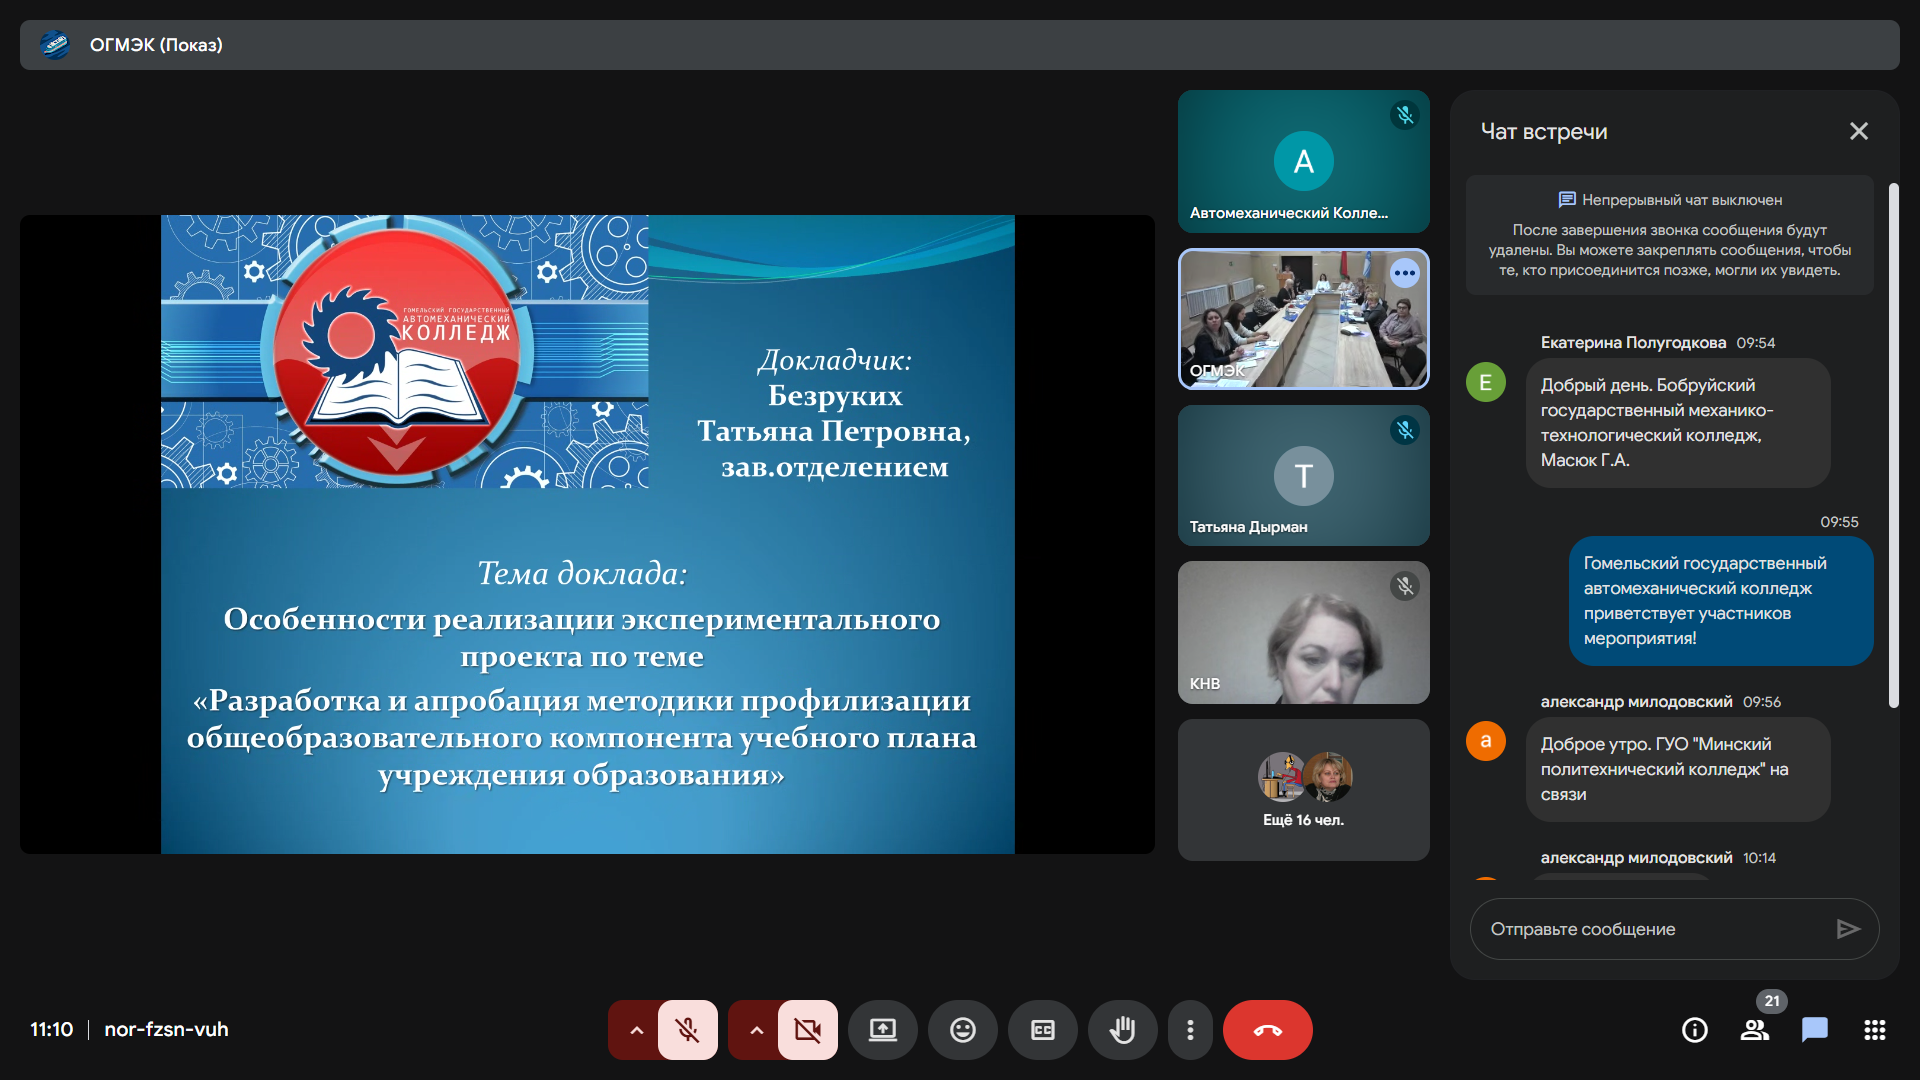Click the raise hand icon
Screen dimensions: 1920x1080
tap(1122, 1030)
